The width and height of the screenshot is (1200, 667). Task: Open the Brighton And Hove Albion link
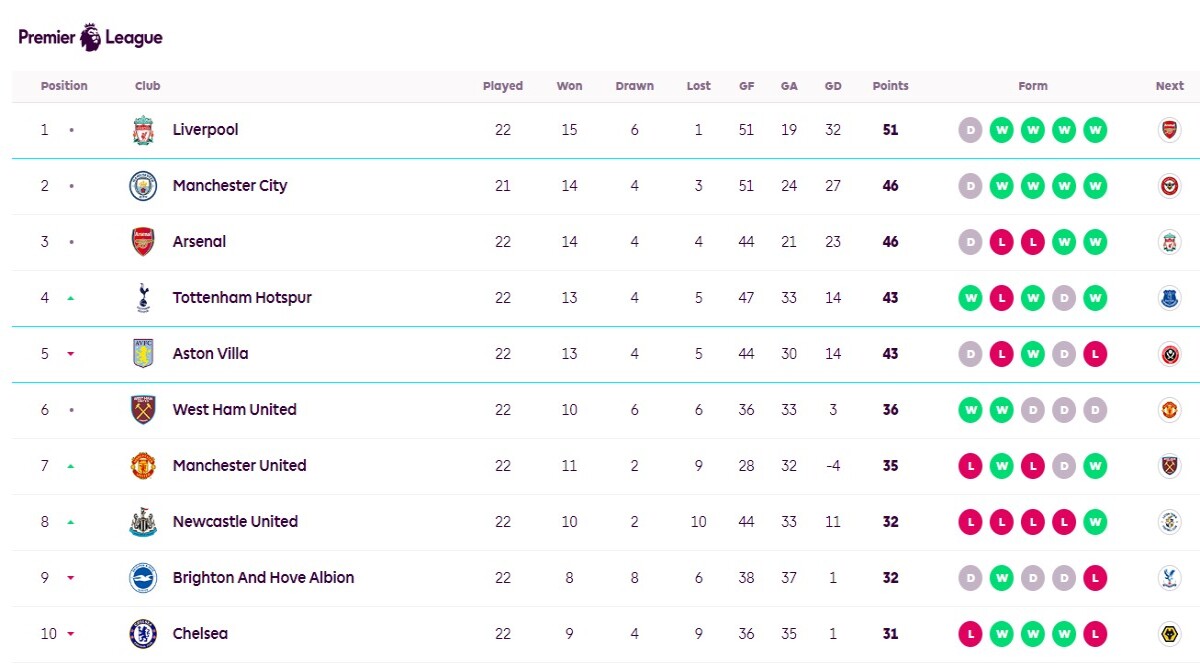[263, 577]
